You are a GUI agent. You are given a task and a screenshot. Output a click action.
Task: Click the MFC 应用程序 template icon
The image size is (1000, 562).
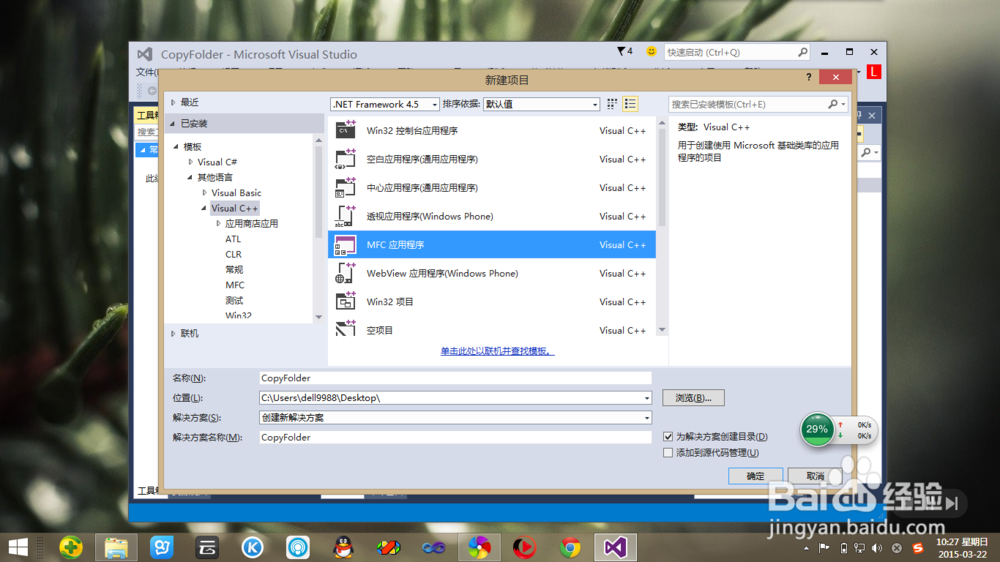(345, 245)
